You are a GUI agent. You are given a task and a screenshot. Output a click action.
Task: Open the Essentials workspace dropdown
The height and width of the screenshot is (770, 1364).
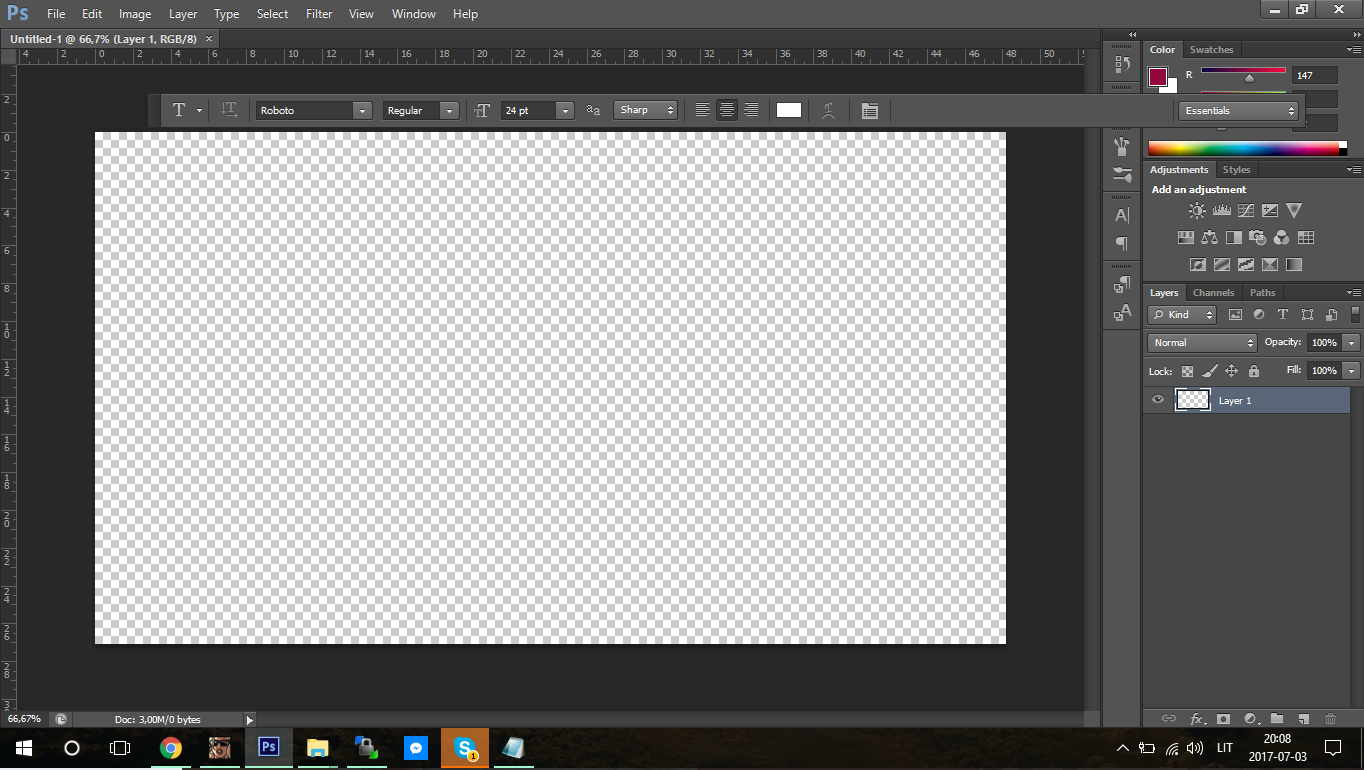click(x=1238, y=111)
